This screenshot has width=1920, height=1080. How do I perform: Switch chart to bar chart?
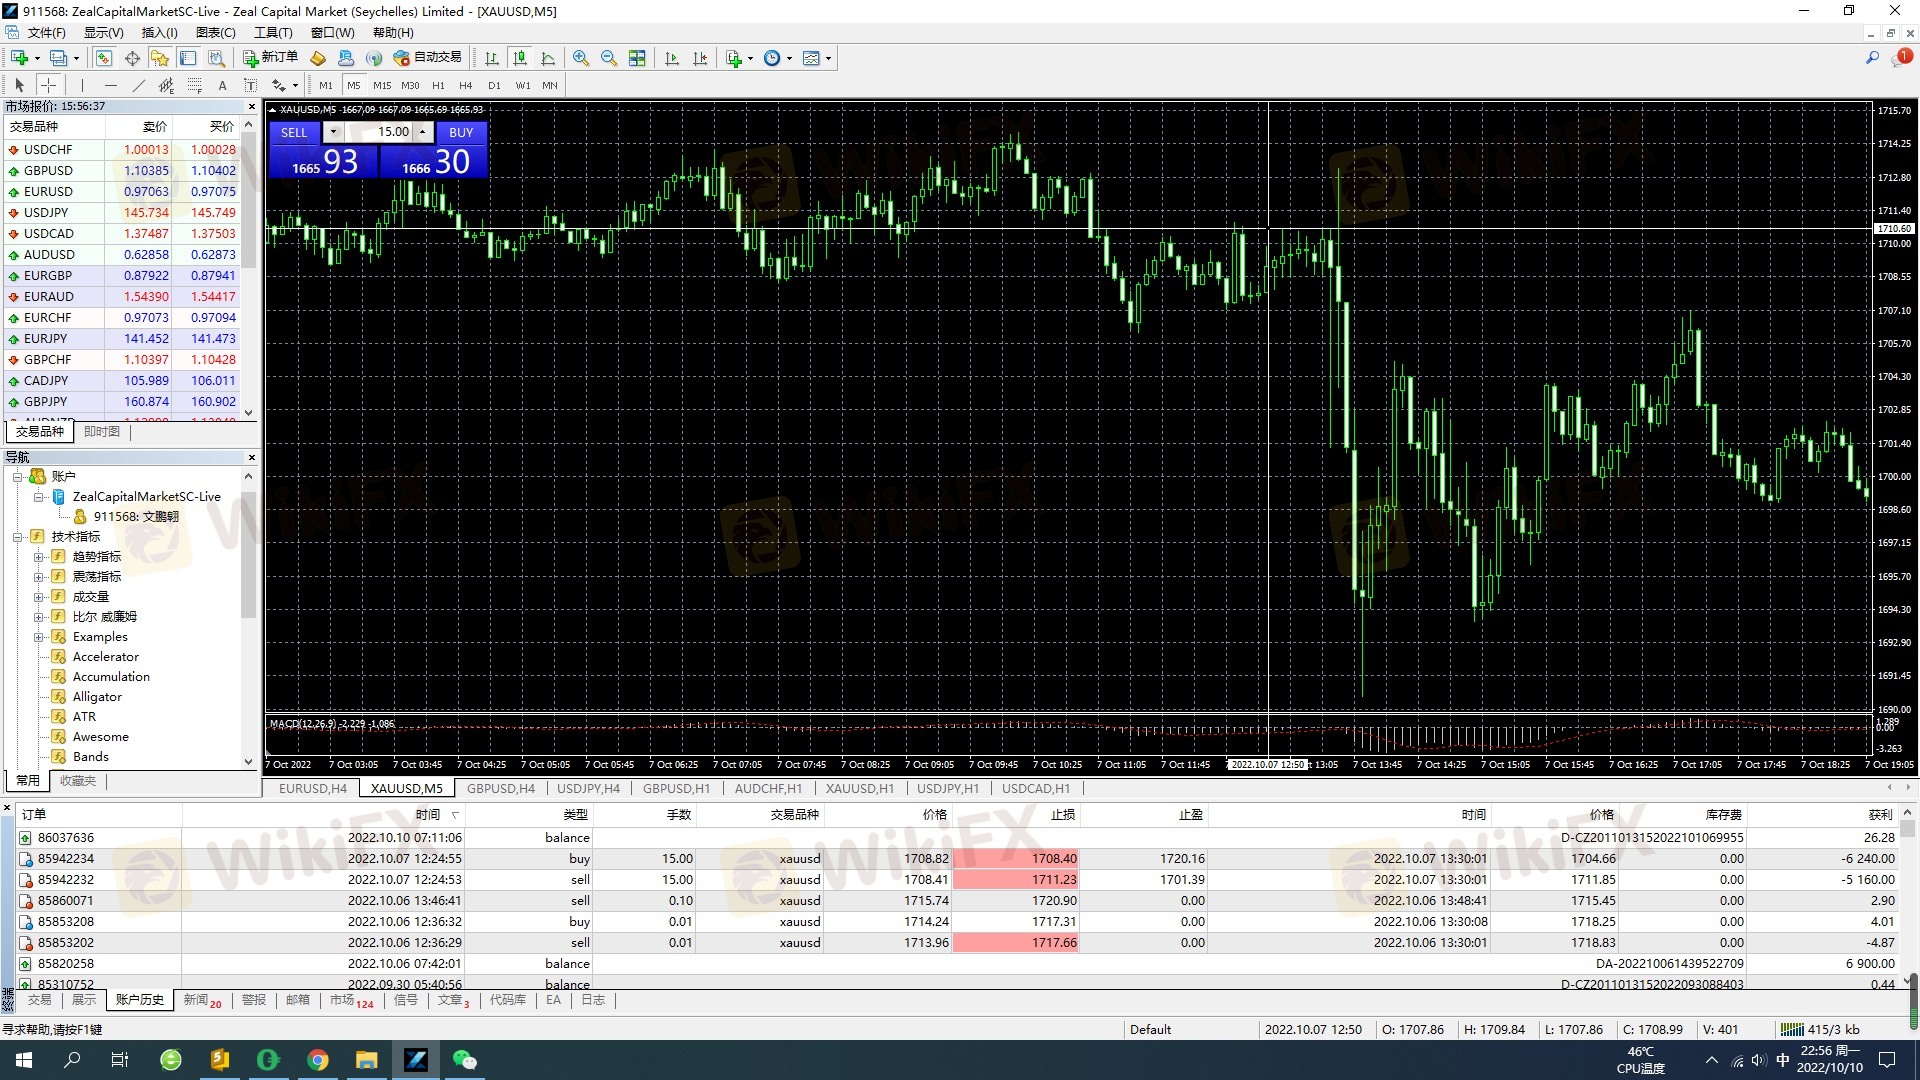point(492,58)
